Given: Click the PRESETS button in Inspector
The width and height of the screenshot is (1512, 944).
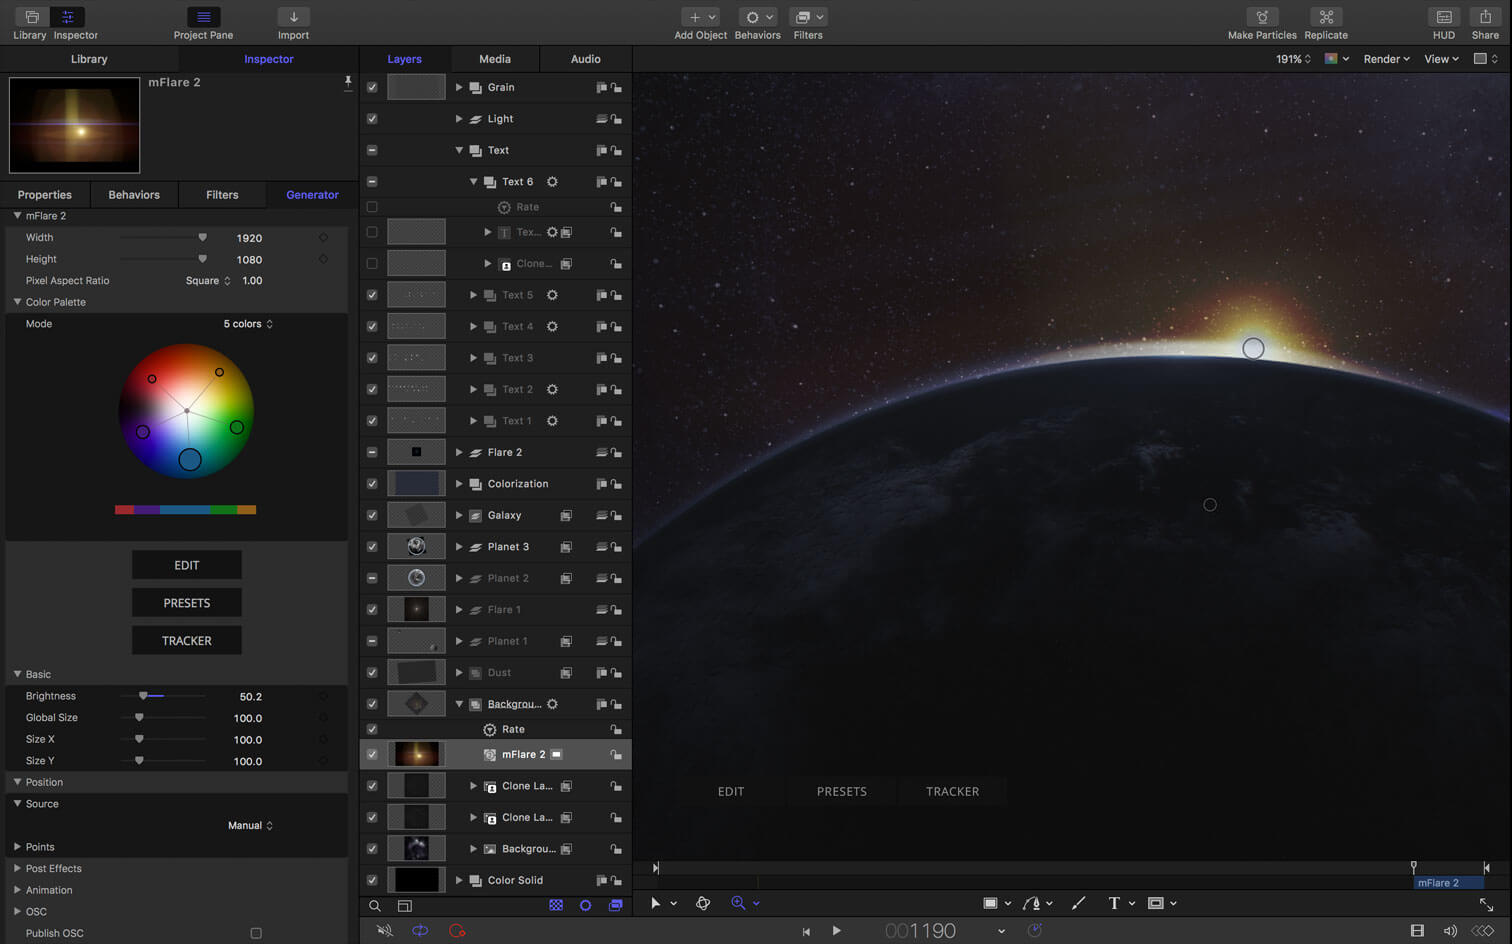Looking at the screenshot, I should pos(187,603).
